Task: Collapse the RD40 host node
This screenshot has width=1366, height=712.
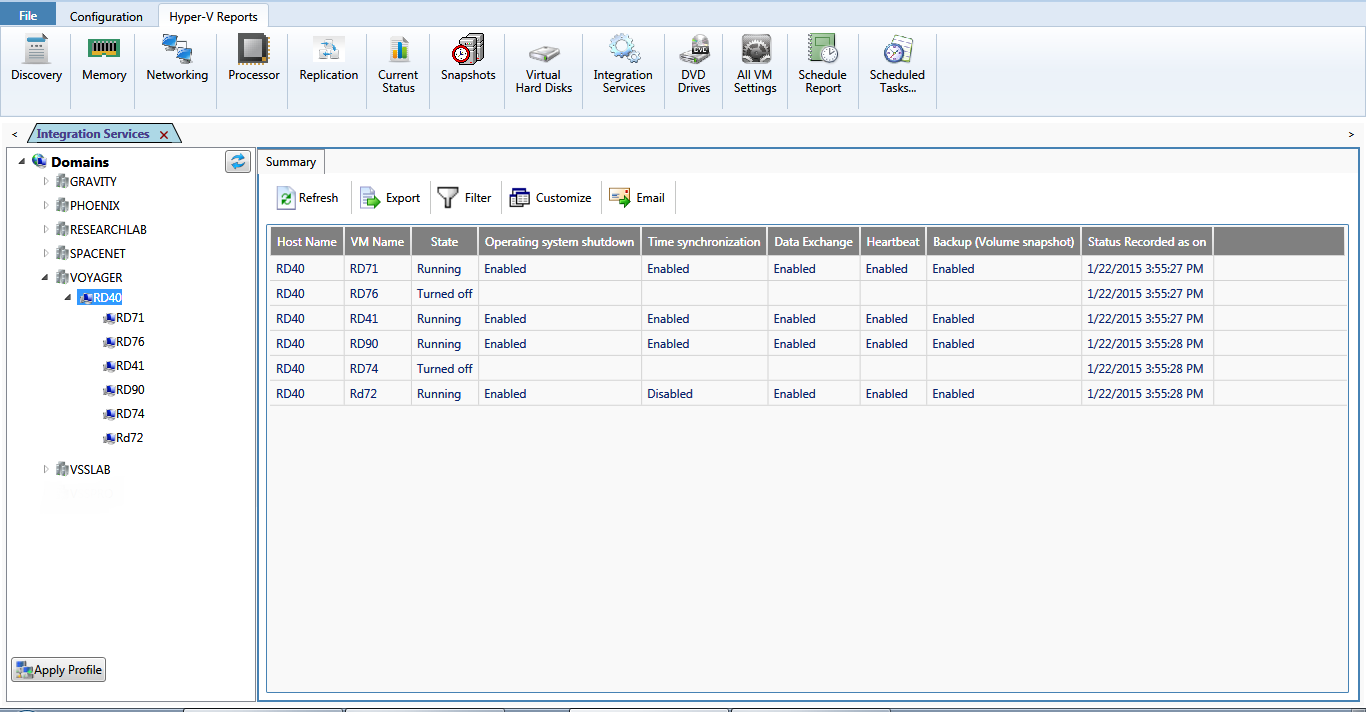Action: click(x=68, y=298)
